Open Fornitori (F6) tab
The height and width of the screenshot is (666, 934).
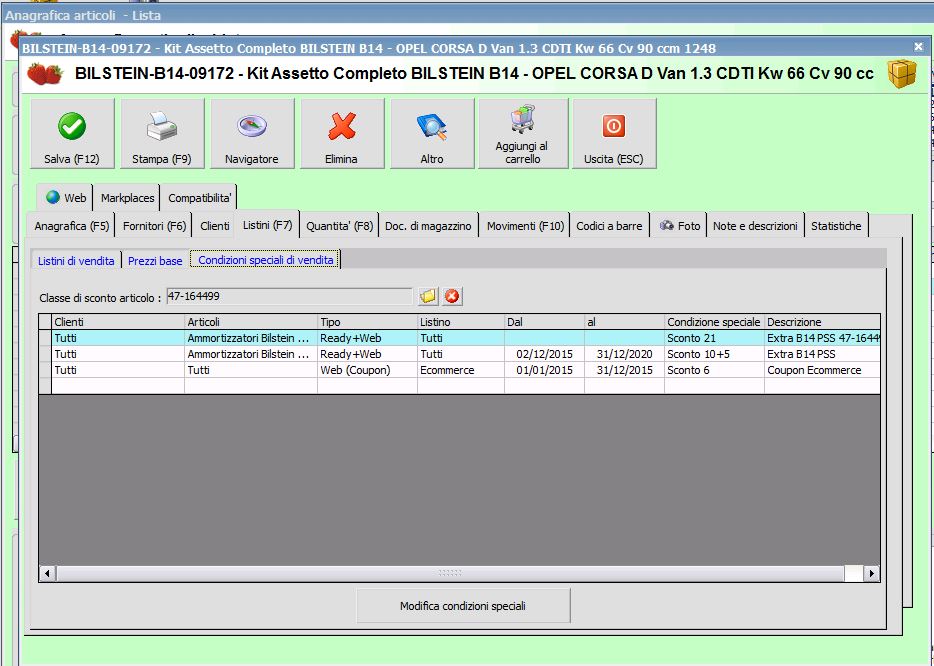[x=154, y=226]
